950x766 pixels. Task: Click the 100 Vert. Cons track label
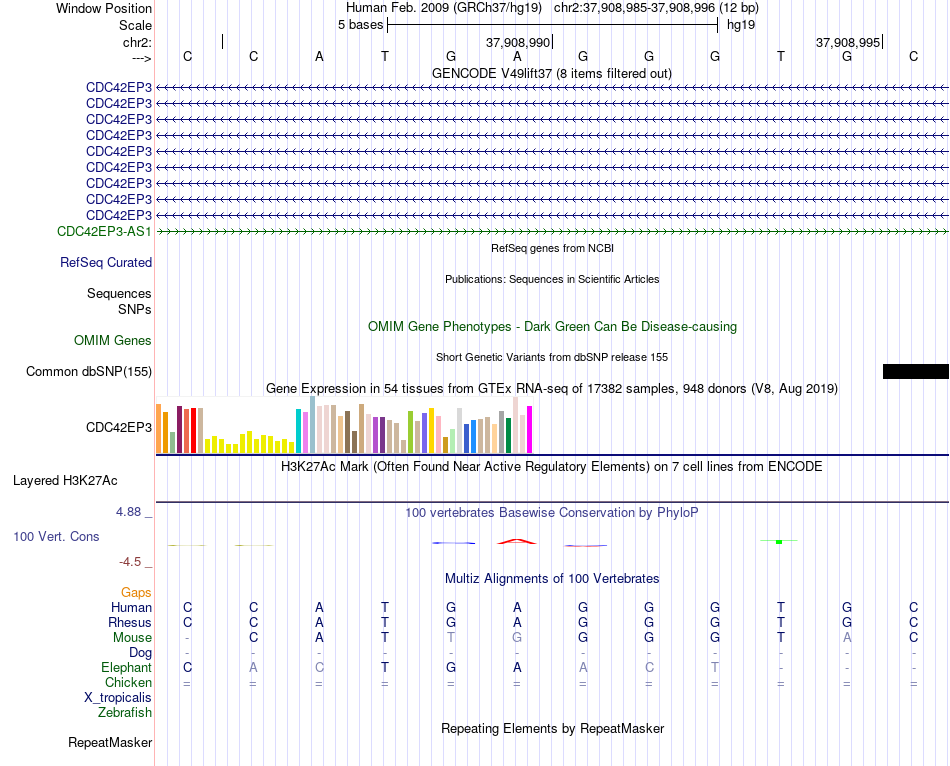click(56, 536)
